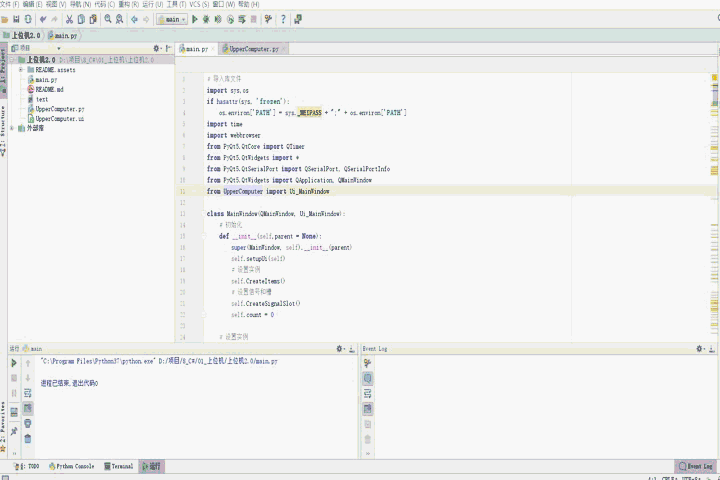The height and width of the screenshot is (480, 720).
Task: Click the Cut scissors icon
Action: pyautogui.click(x=68, y=19)
